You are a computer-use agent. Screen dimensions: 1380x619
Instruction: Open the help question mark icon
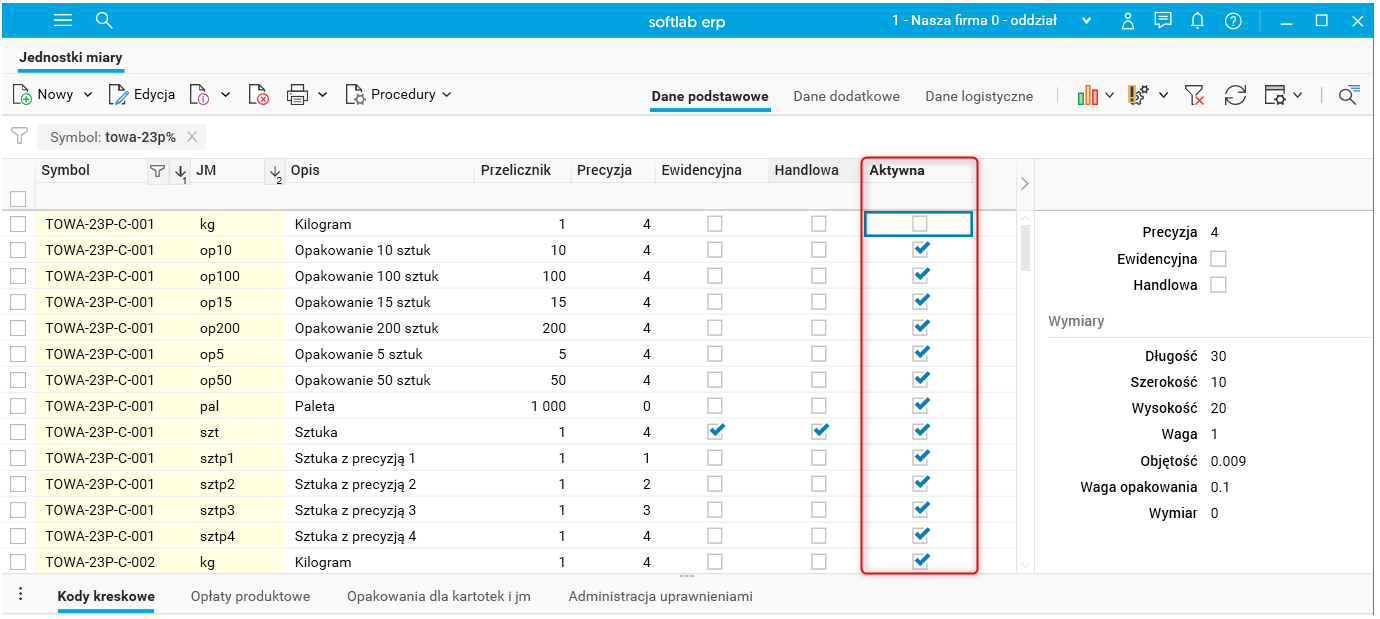pyautogui.click(x=1232, y=20)
